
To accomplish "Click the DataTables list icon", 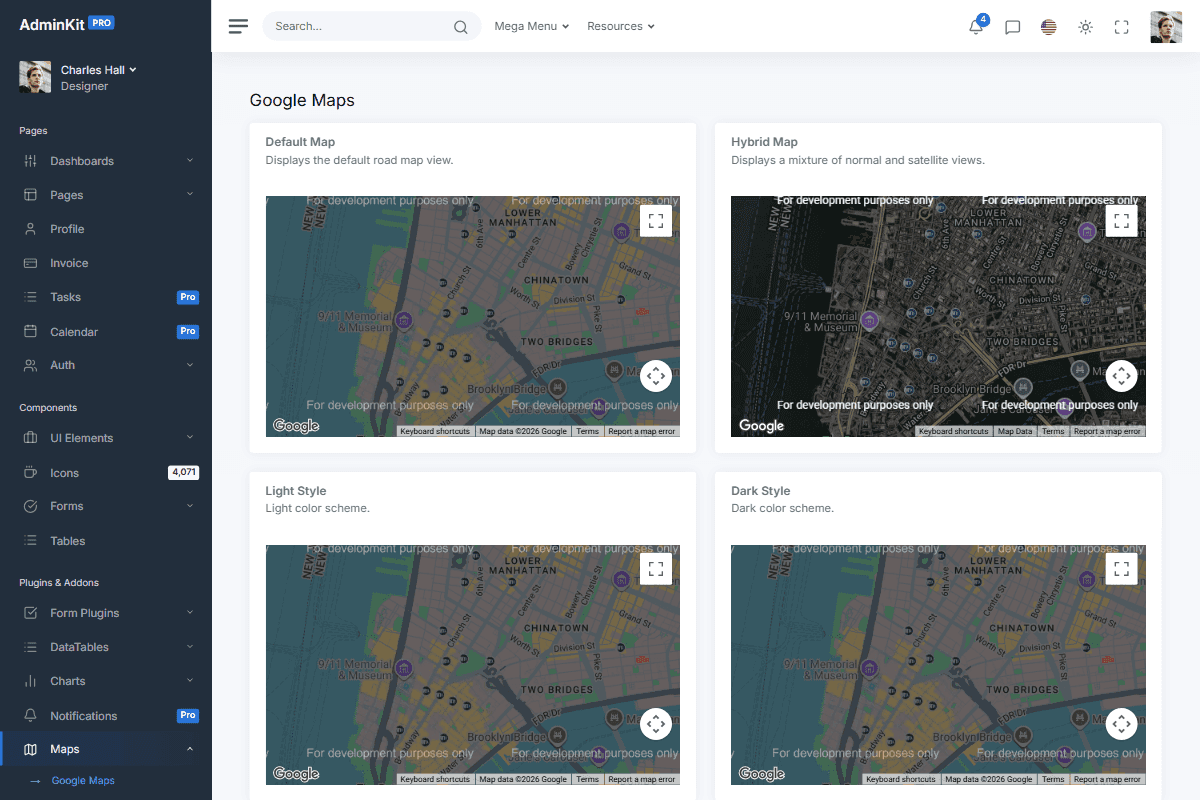I will point(30,647).
